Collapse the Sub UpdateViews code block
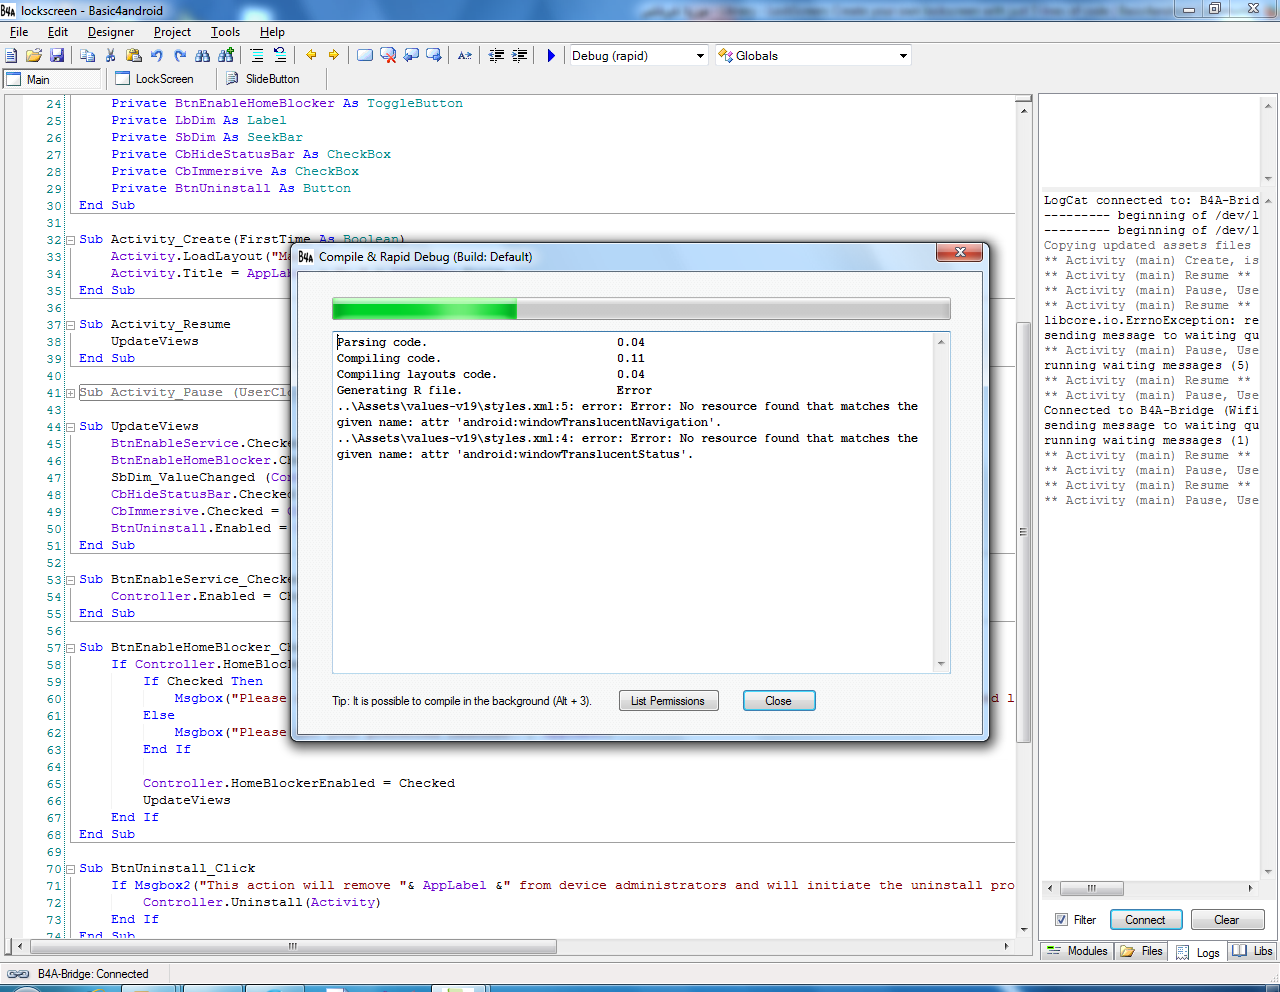The width and height of the screenshot is (1280, 992). (x=71, y=427)
